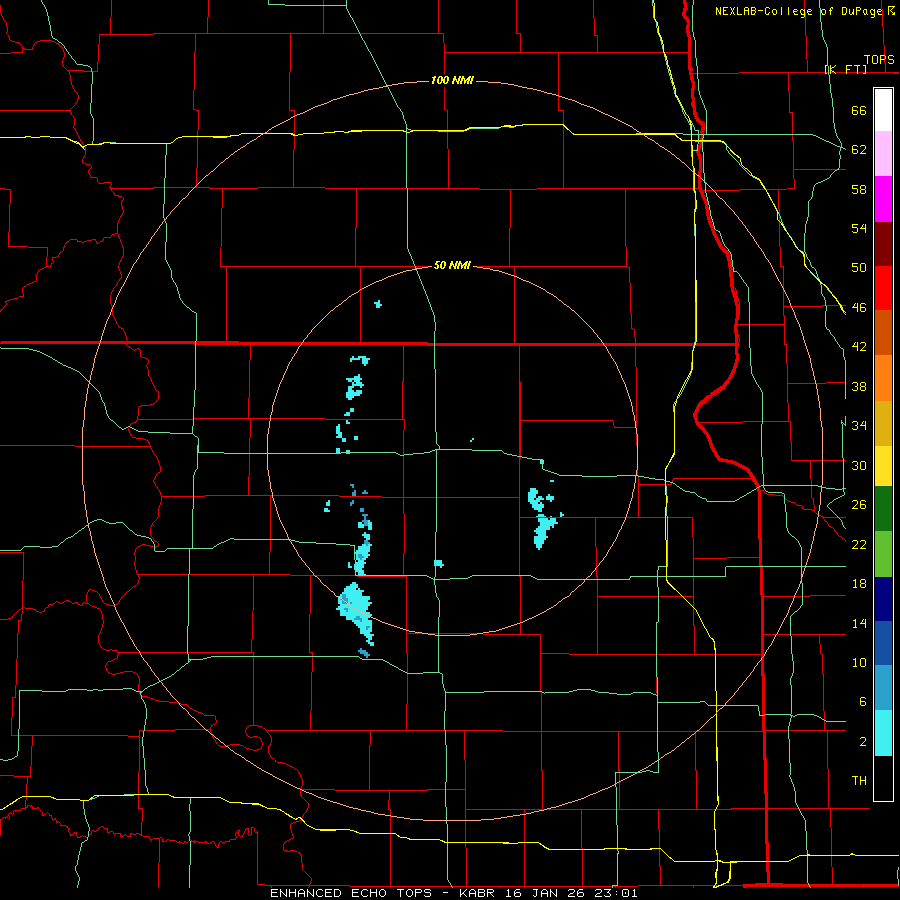Click the '38' legend value
The image size is (900, 900).
click(859, 386)
